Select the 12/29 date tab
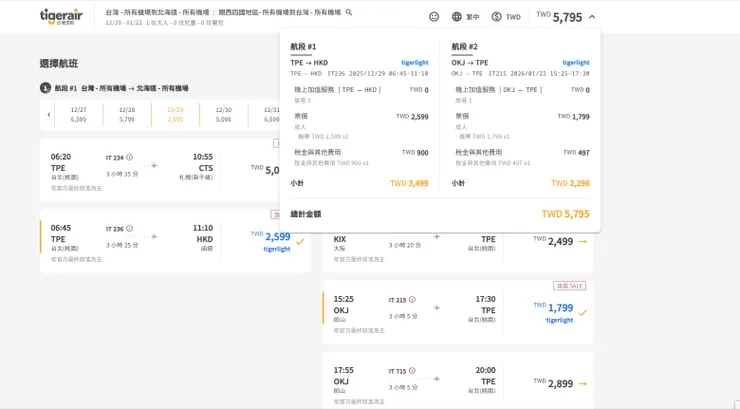This screenshot has height=409, width=740. 175,114
